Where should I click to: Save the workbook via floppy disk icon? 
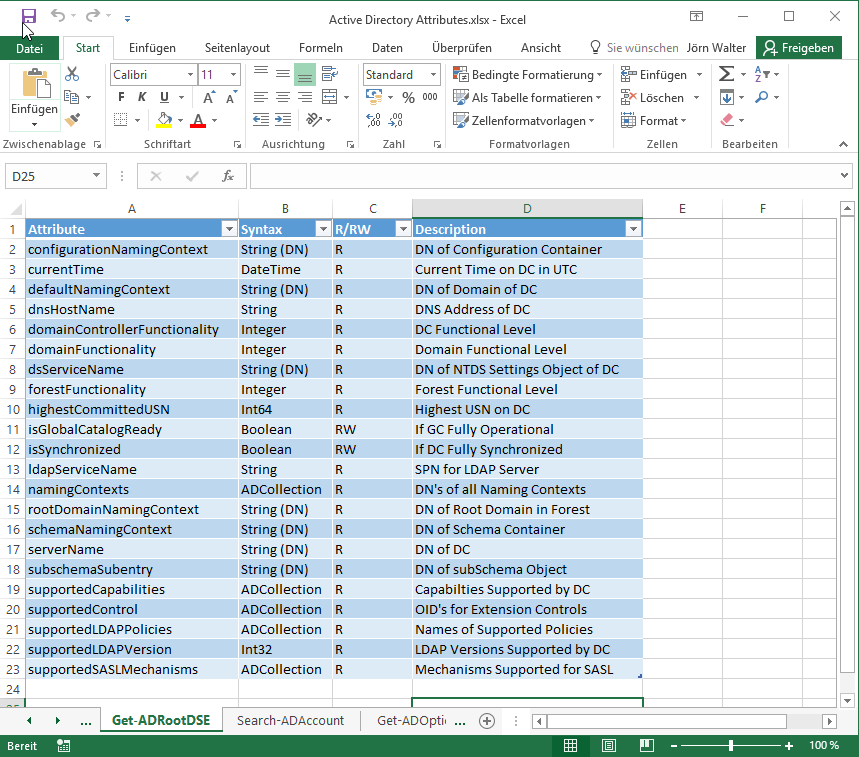point(28,17)
